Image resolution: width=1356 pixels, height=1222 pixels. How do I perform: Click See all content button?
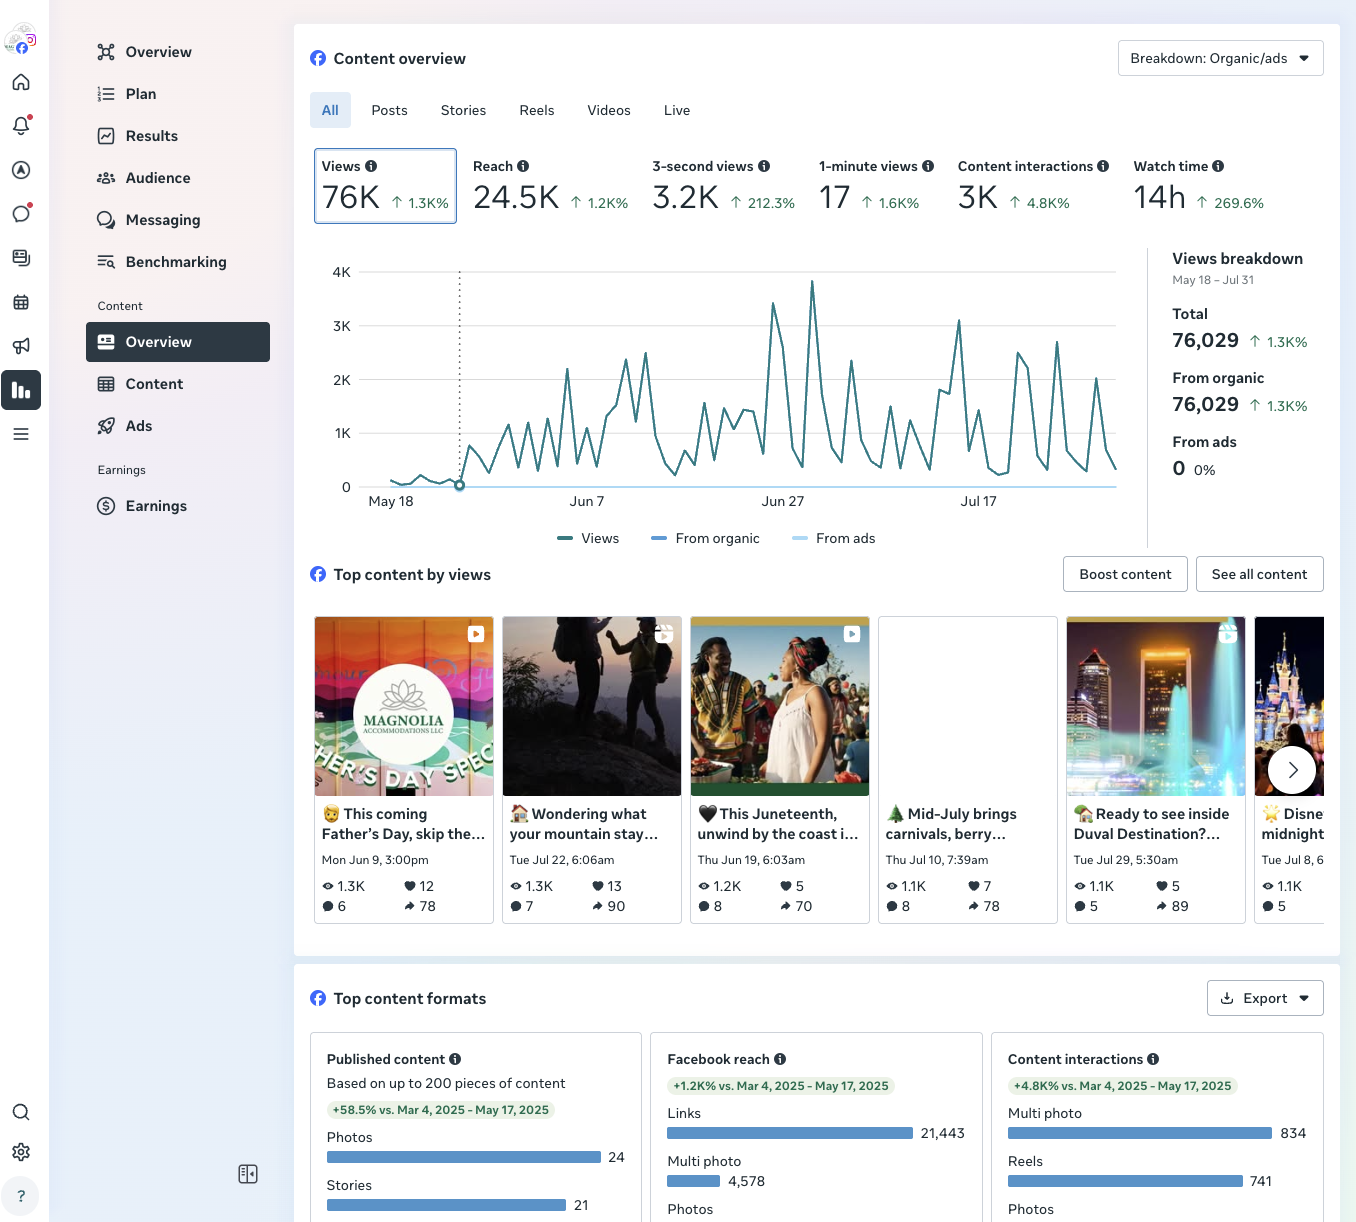click(x=1259, y=574)
